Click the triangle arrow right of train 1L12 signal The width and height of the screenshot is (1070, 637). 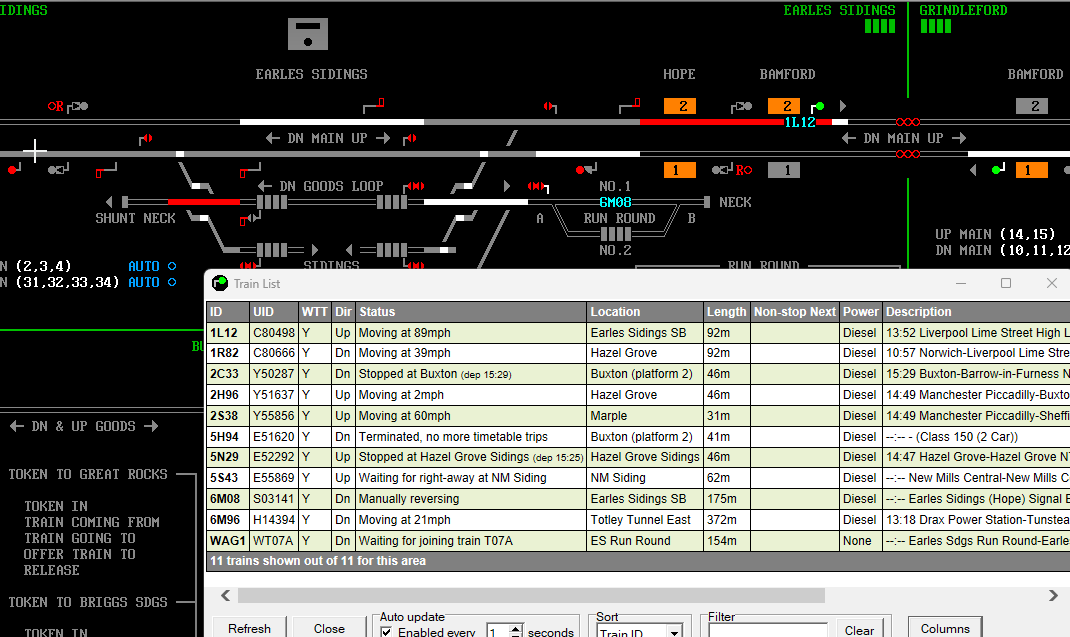(843, 106)
